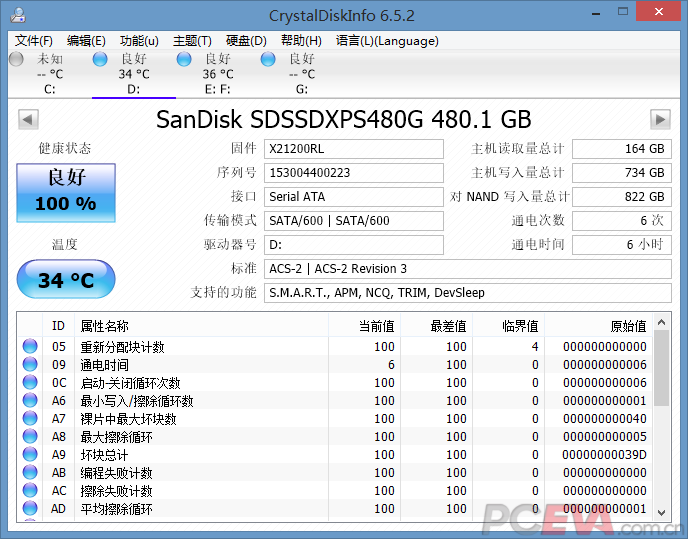688x539 pixels.
Task: Open the 文件(F) menu
Action: tap(34, 41)
